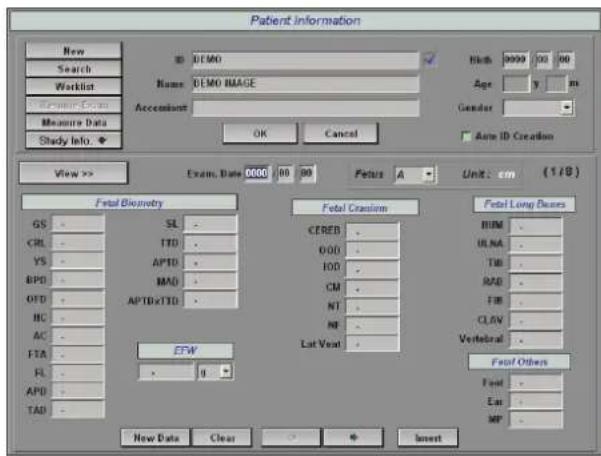
Task: Open the Gender dropdown
Action: 567,107
